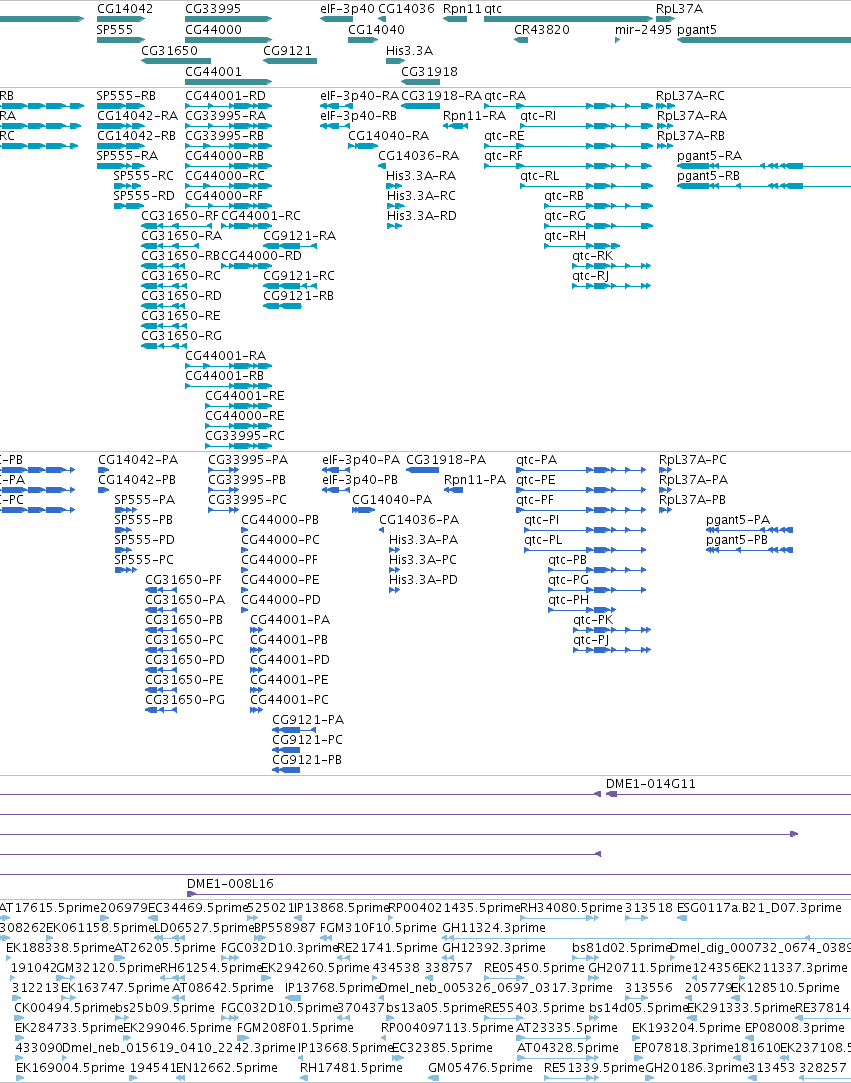
Task: Select the qtc-RK transcript label
Action: (x=593, y=256)
